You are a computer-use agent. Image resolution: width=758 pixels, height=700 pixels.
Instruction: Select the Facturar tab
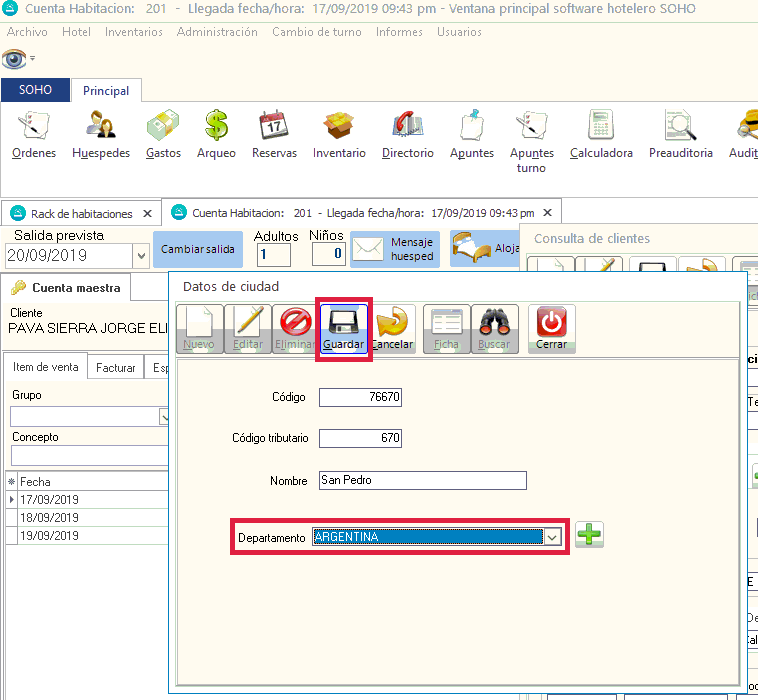coord(116,368)
